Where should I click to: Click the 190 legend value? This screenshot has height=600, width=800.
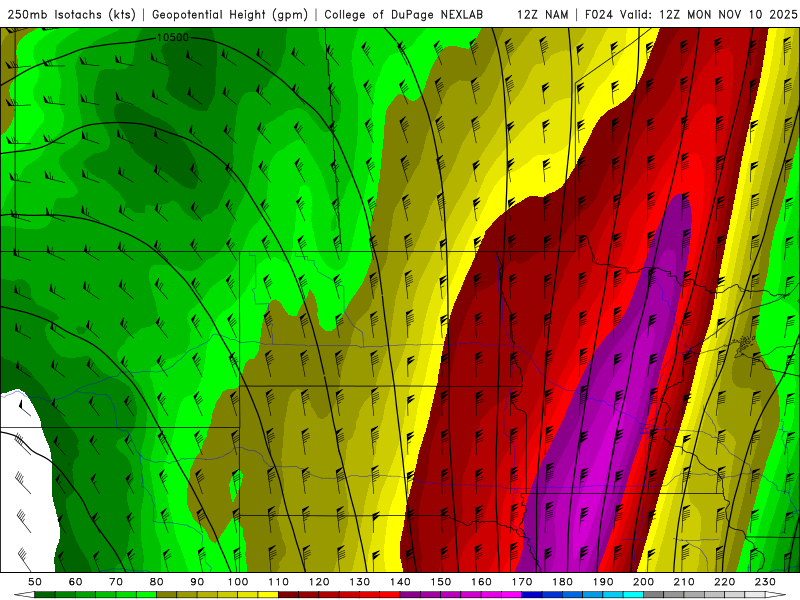(x=603, y=582)
